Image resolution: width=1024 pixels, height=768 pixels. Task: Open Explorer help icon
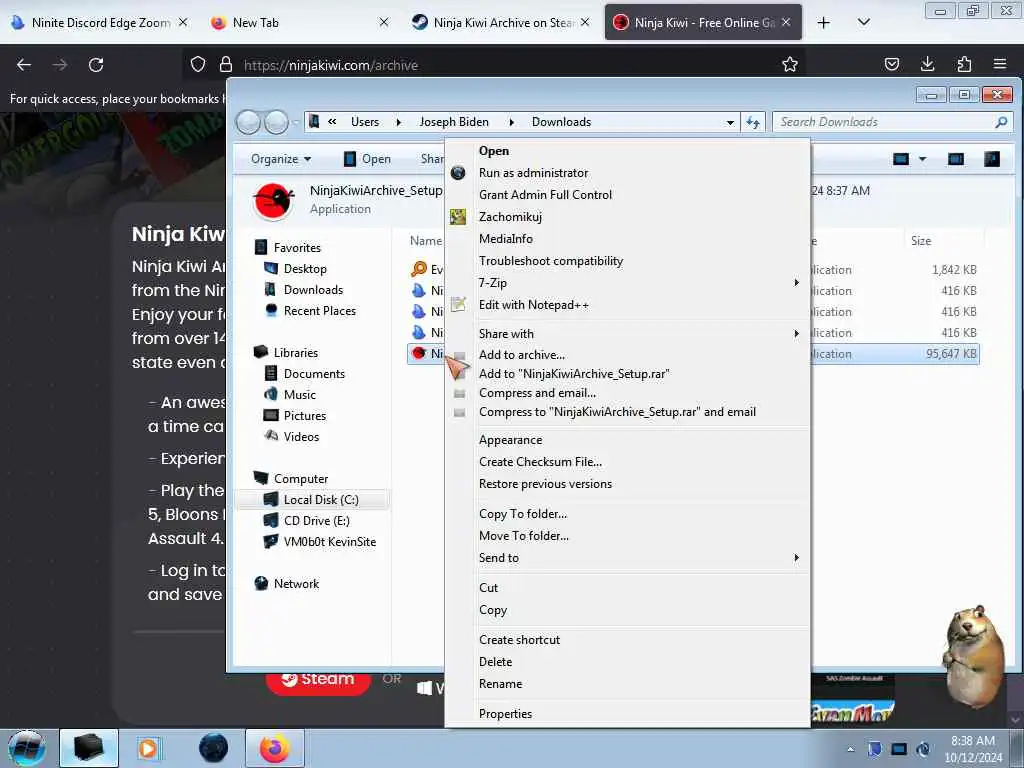[x=991, y=159]
